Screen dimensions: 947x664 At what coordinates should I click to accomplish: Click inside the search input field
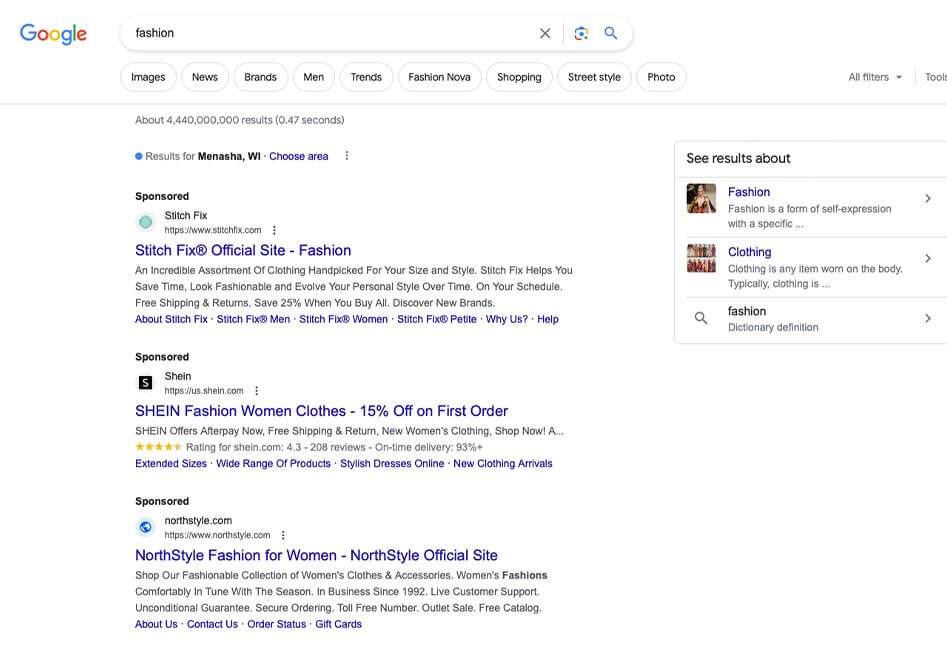(330, 33)
